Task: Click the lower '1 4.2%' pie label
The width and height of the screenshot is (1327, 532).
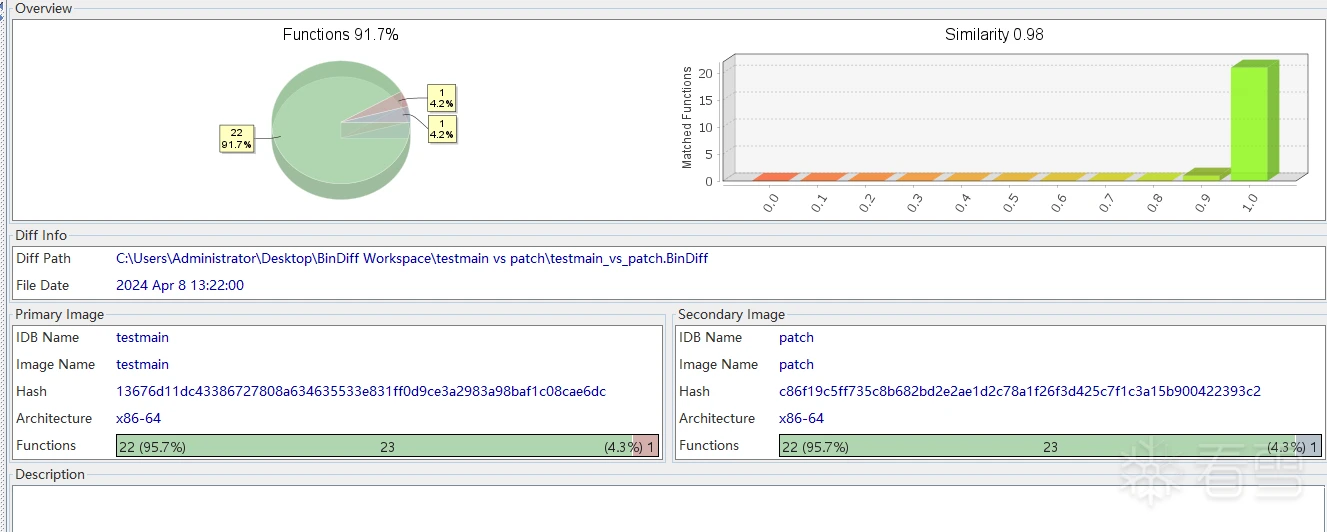Action: coord(442,128)
